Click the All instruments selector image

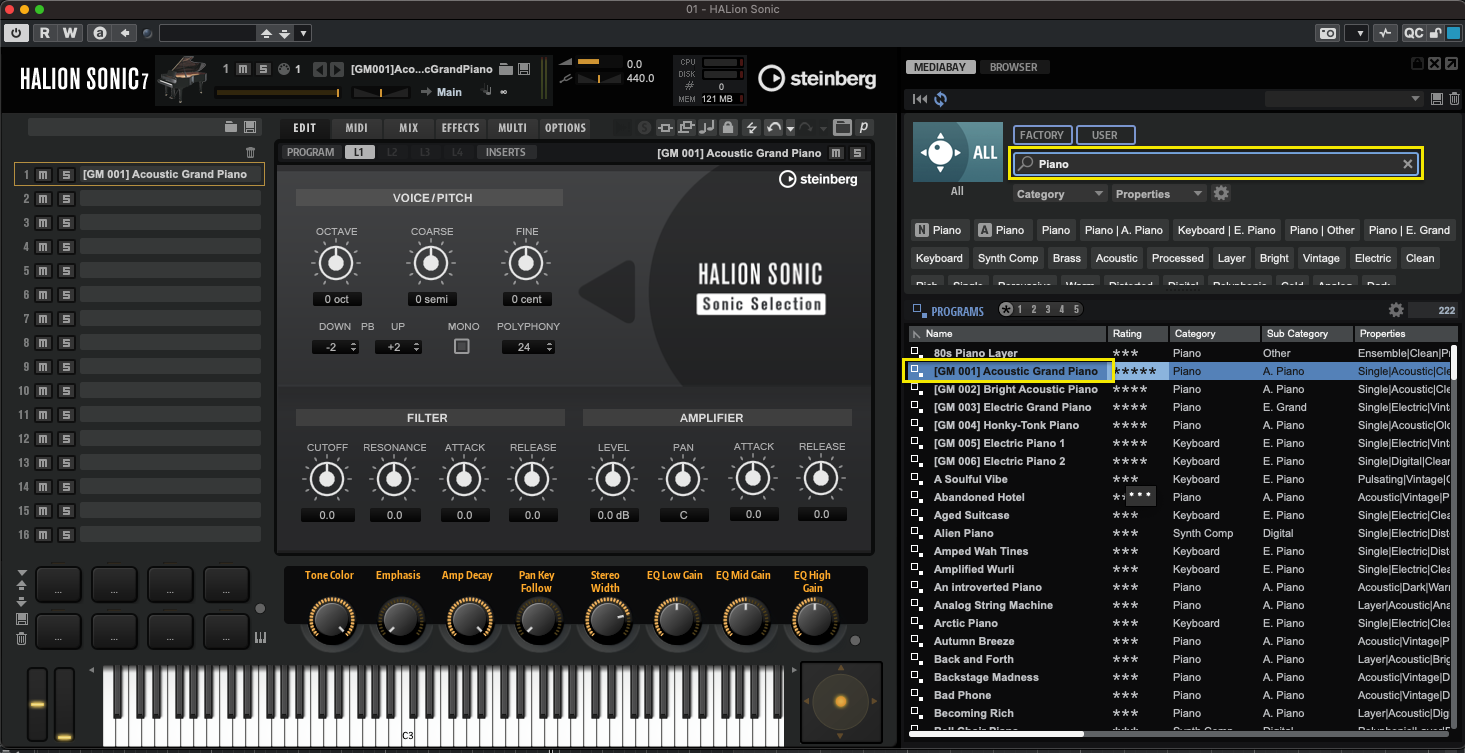click(957, 153)
